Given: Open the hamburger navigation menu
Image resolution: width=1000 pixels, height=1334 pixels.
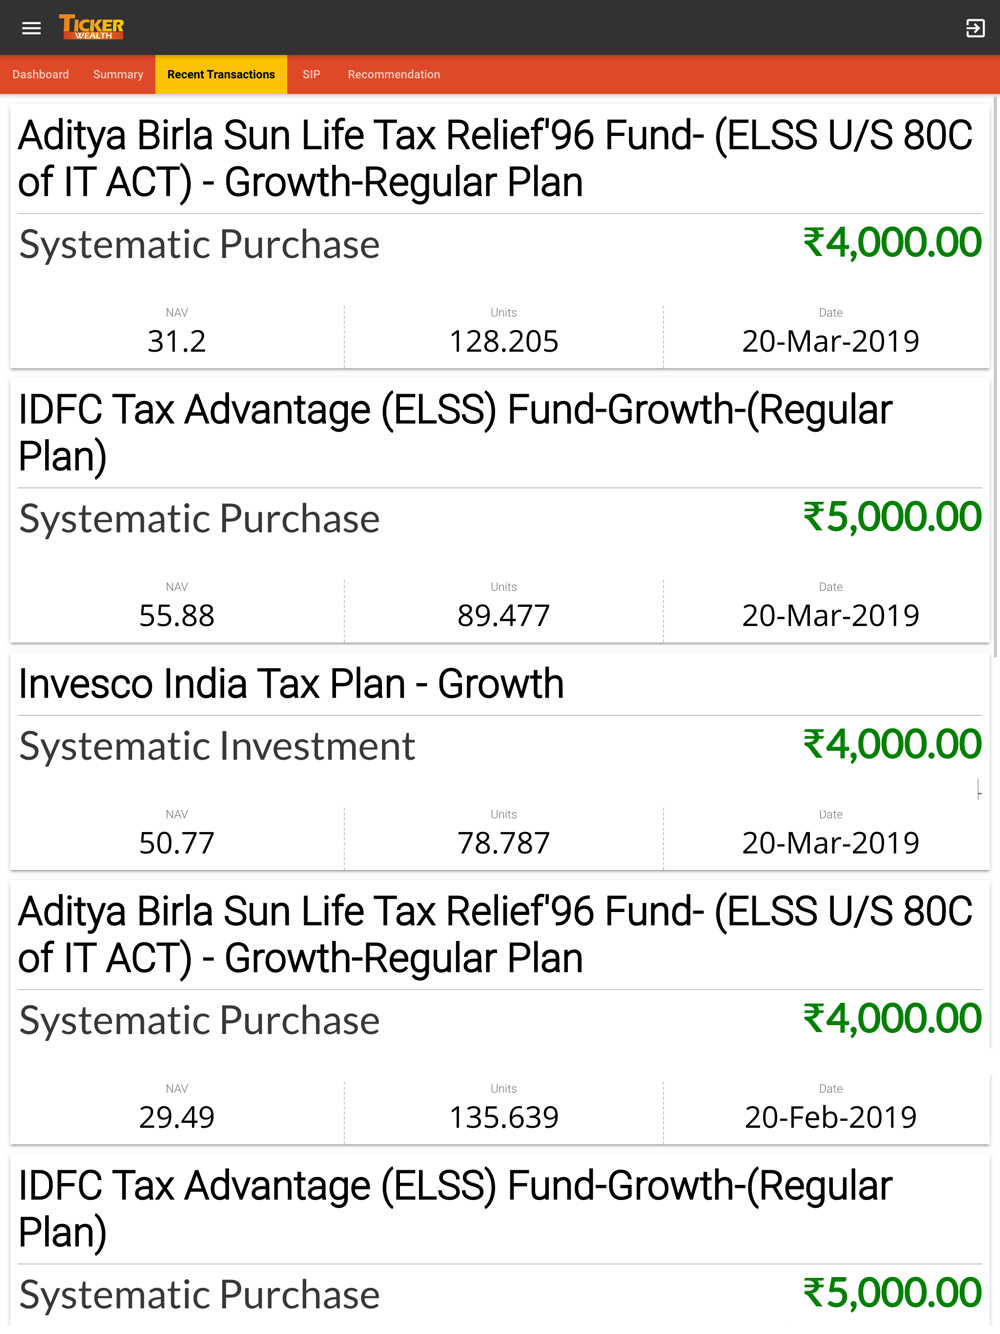Looking at the screenshot, I should 31,28.
